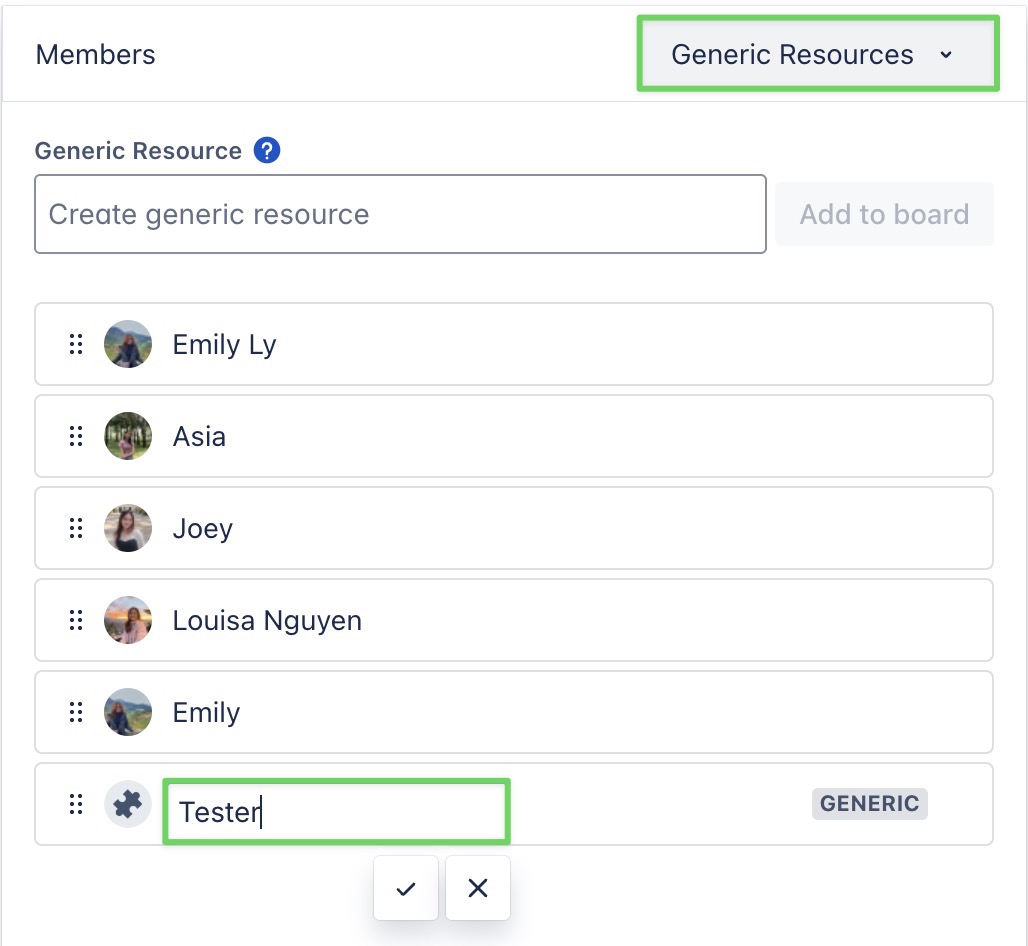The width and height of the screenshot is (1028, 946).
Task: Select the Louisa Nguyen member row
Action: coord(600,621)
